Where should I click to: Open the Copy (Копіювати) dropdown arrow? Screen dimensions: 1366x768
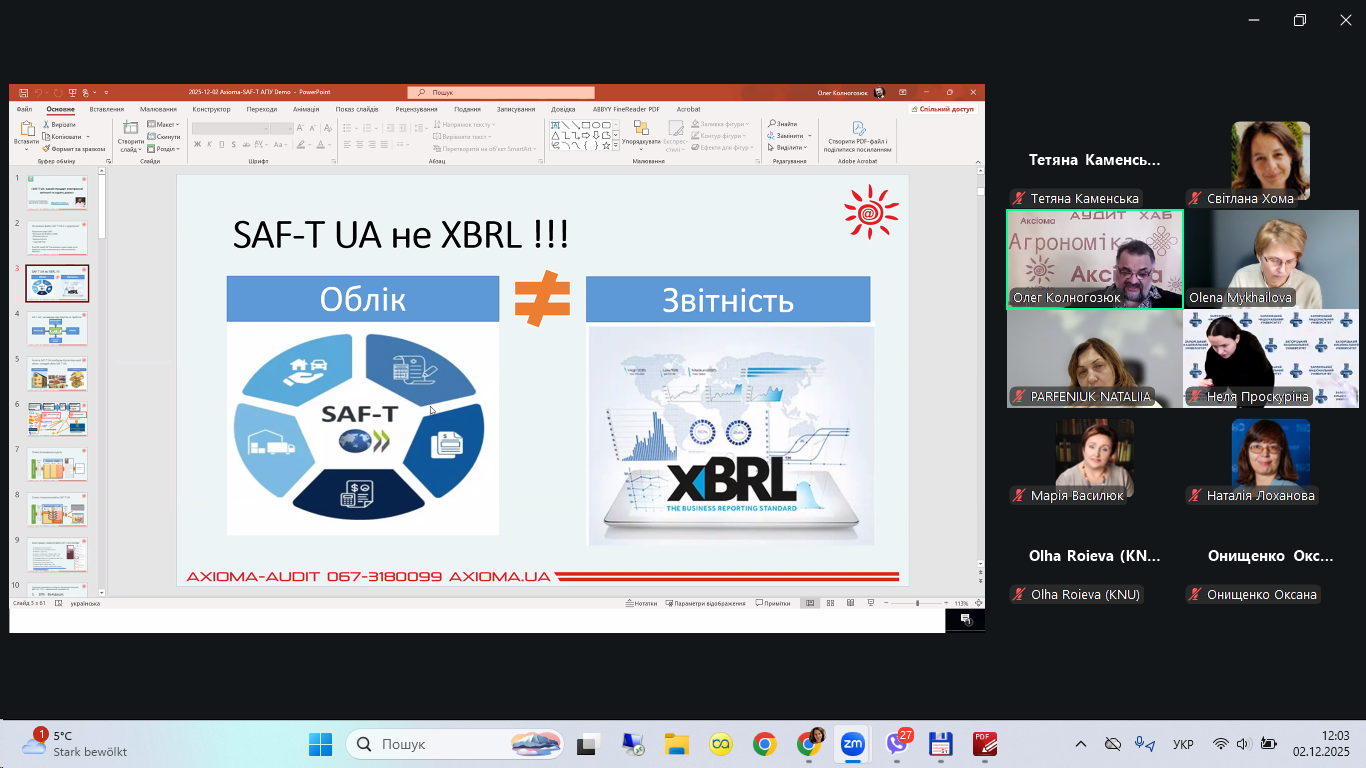point(87,136)
